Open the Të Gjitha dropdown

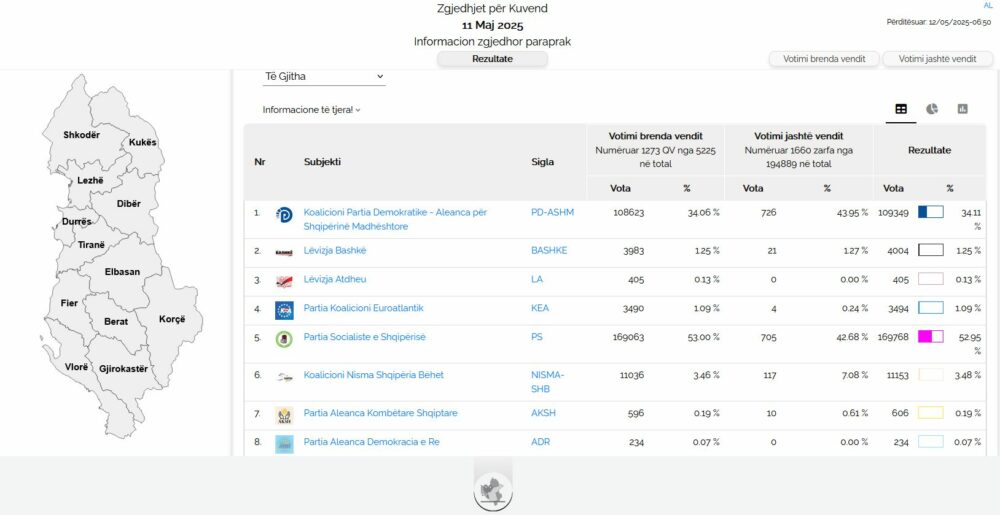coord(323,77)
